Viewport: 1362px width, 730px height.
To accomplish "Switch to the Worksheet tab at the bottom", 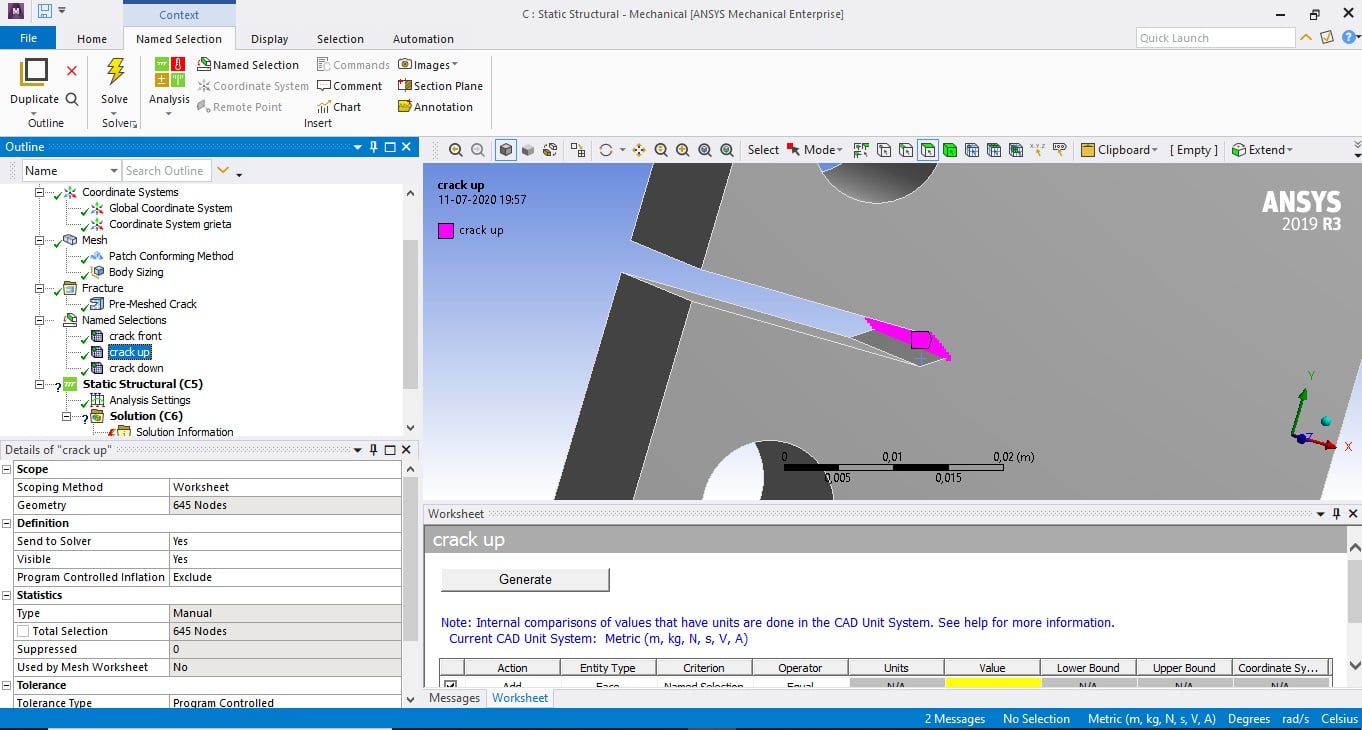I will click(x=520, y=698).
